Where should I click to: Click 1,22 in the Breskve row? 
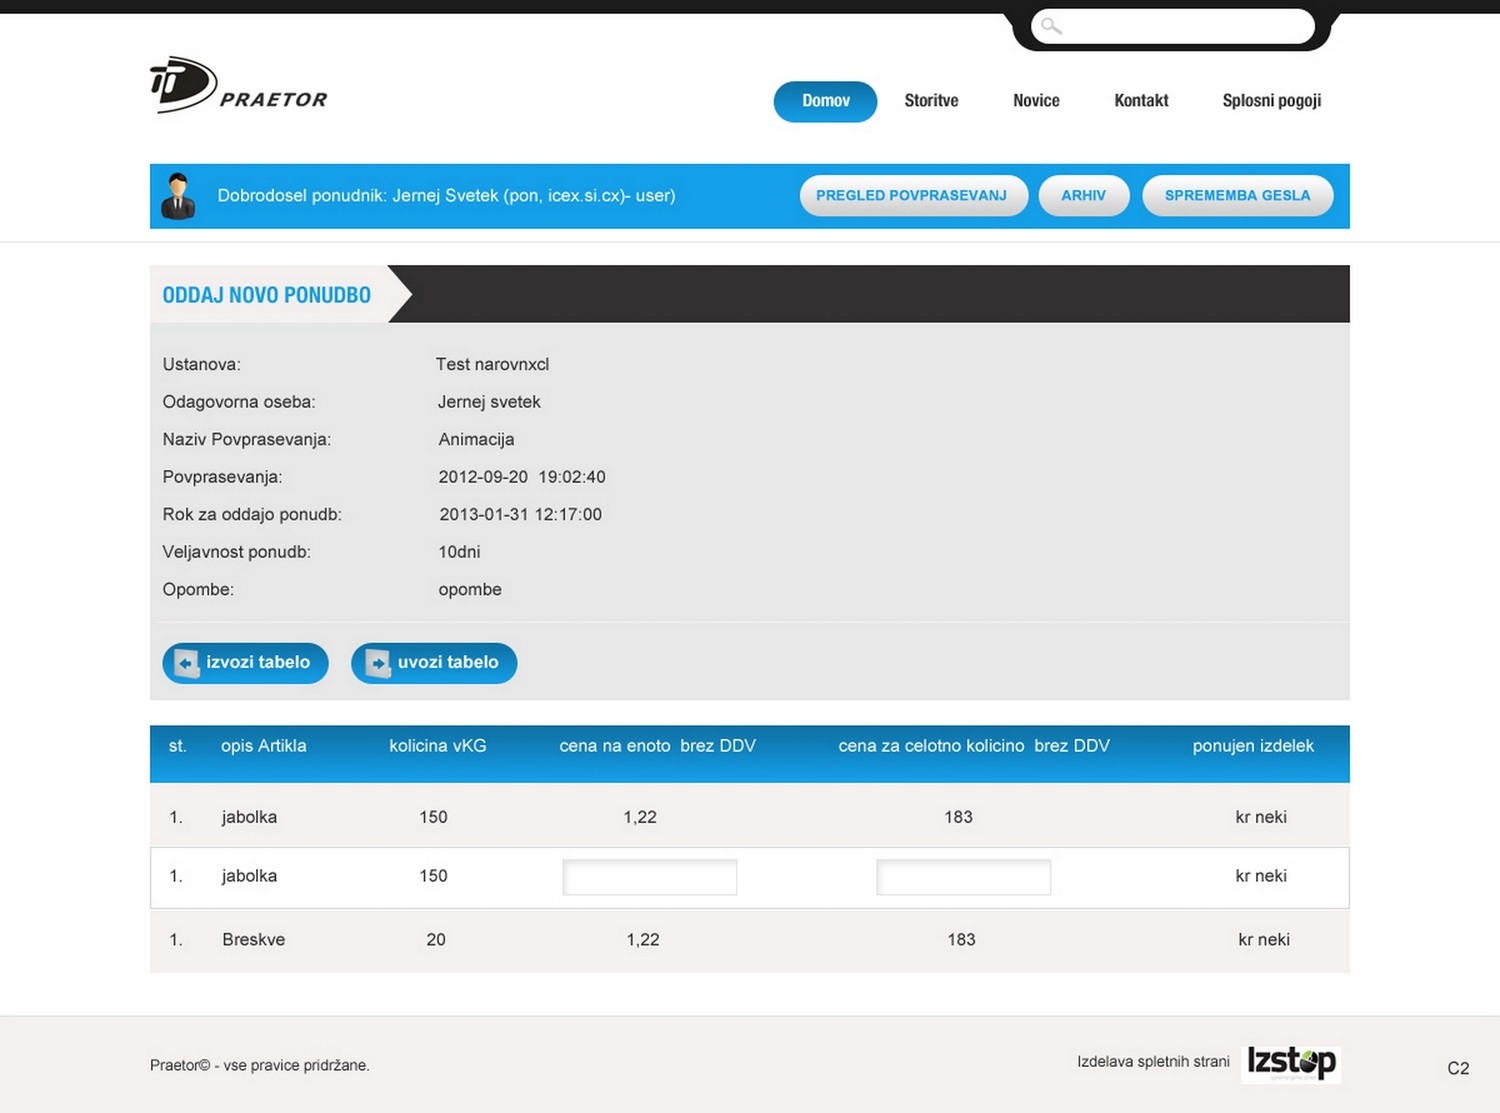click(x=643, y=940)
